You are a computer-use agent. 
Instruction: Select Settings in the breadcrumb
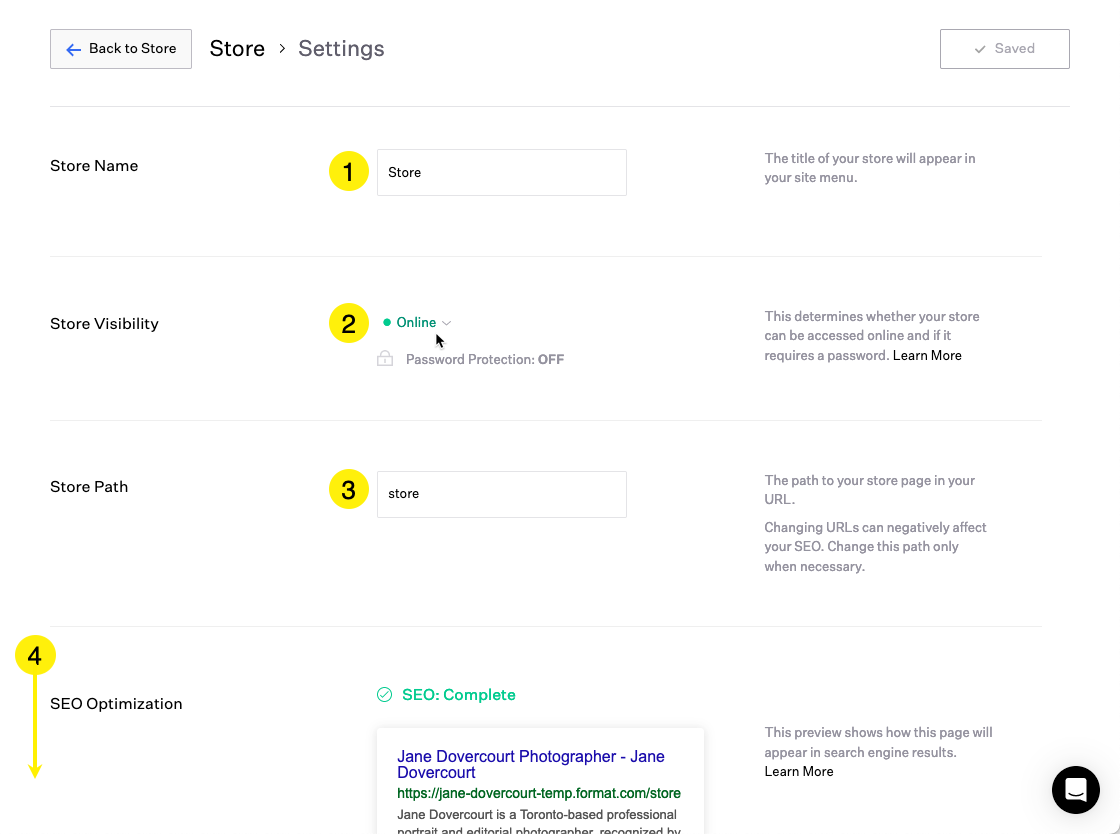click(x=341, y=48)
